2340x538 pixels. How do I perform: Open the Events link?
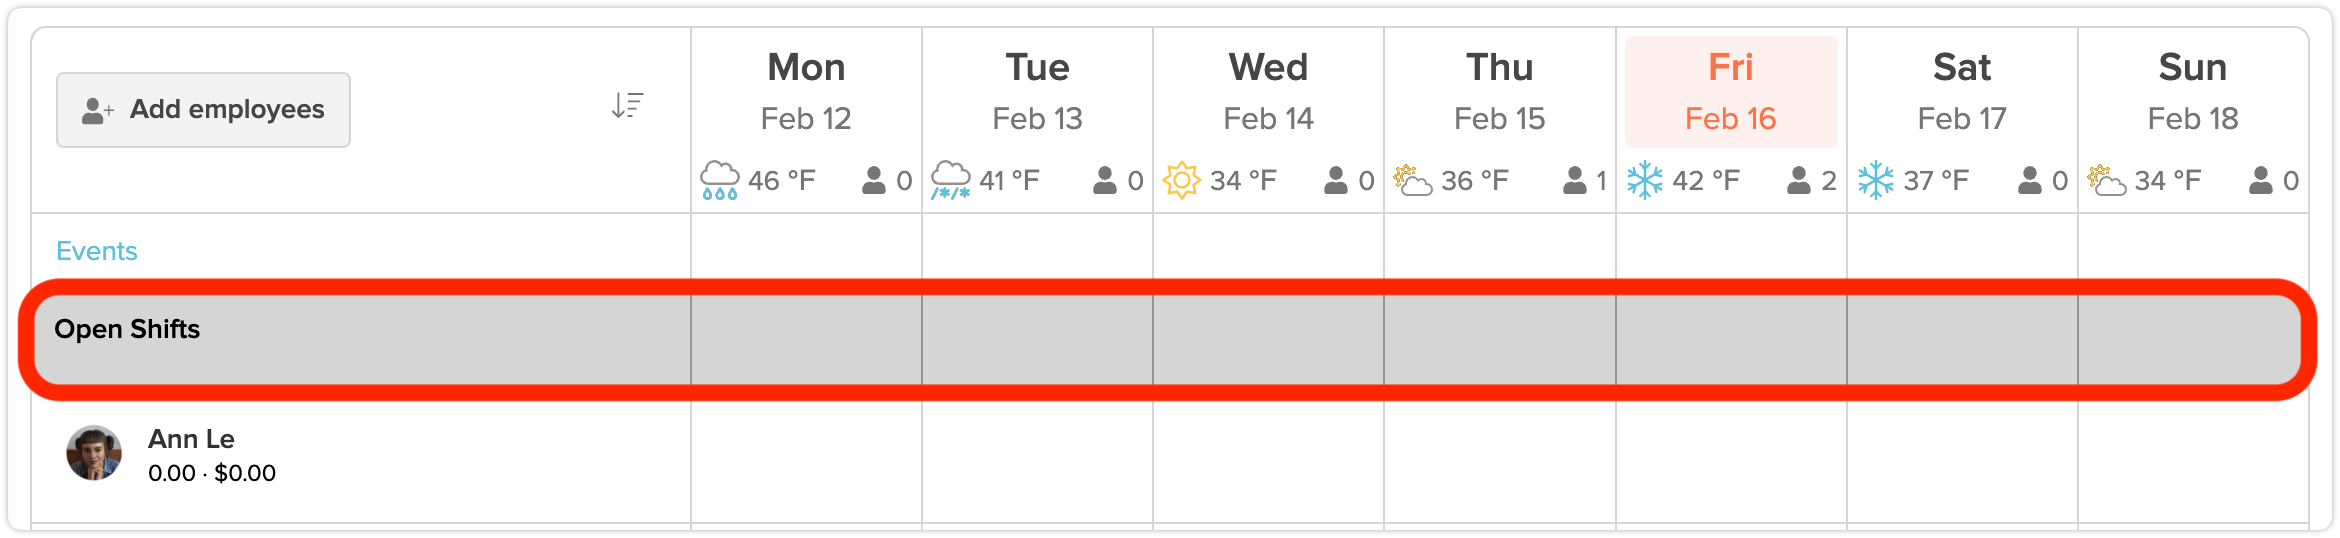click(96, 251)
